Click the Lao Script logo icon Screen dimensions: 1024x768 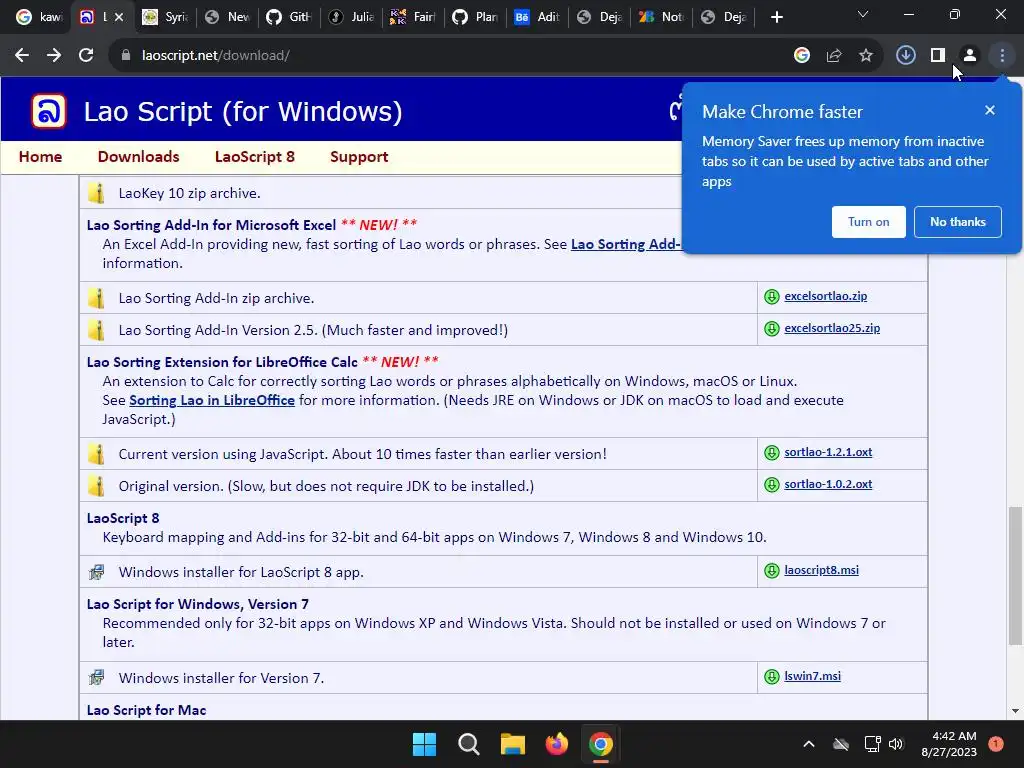coord(49,111)
